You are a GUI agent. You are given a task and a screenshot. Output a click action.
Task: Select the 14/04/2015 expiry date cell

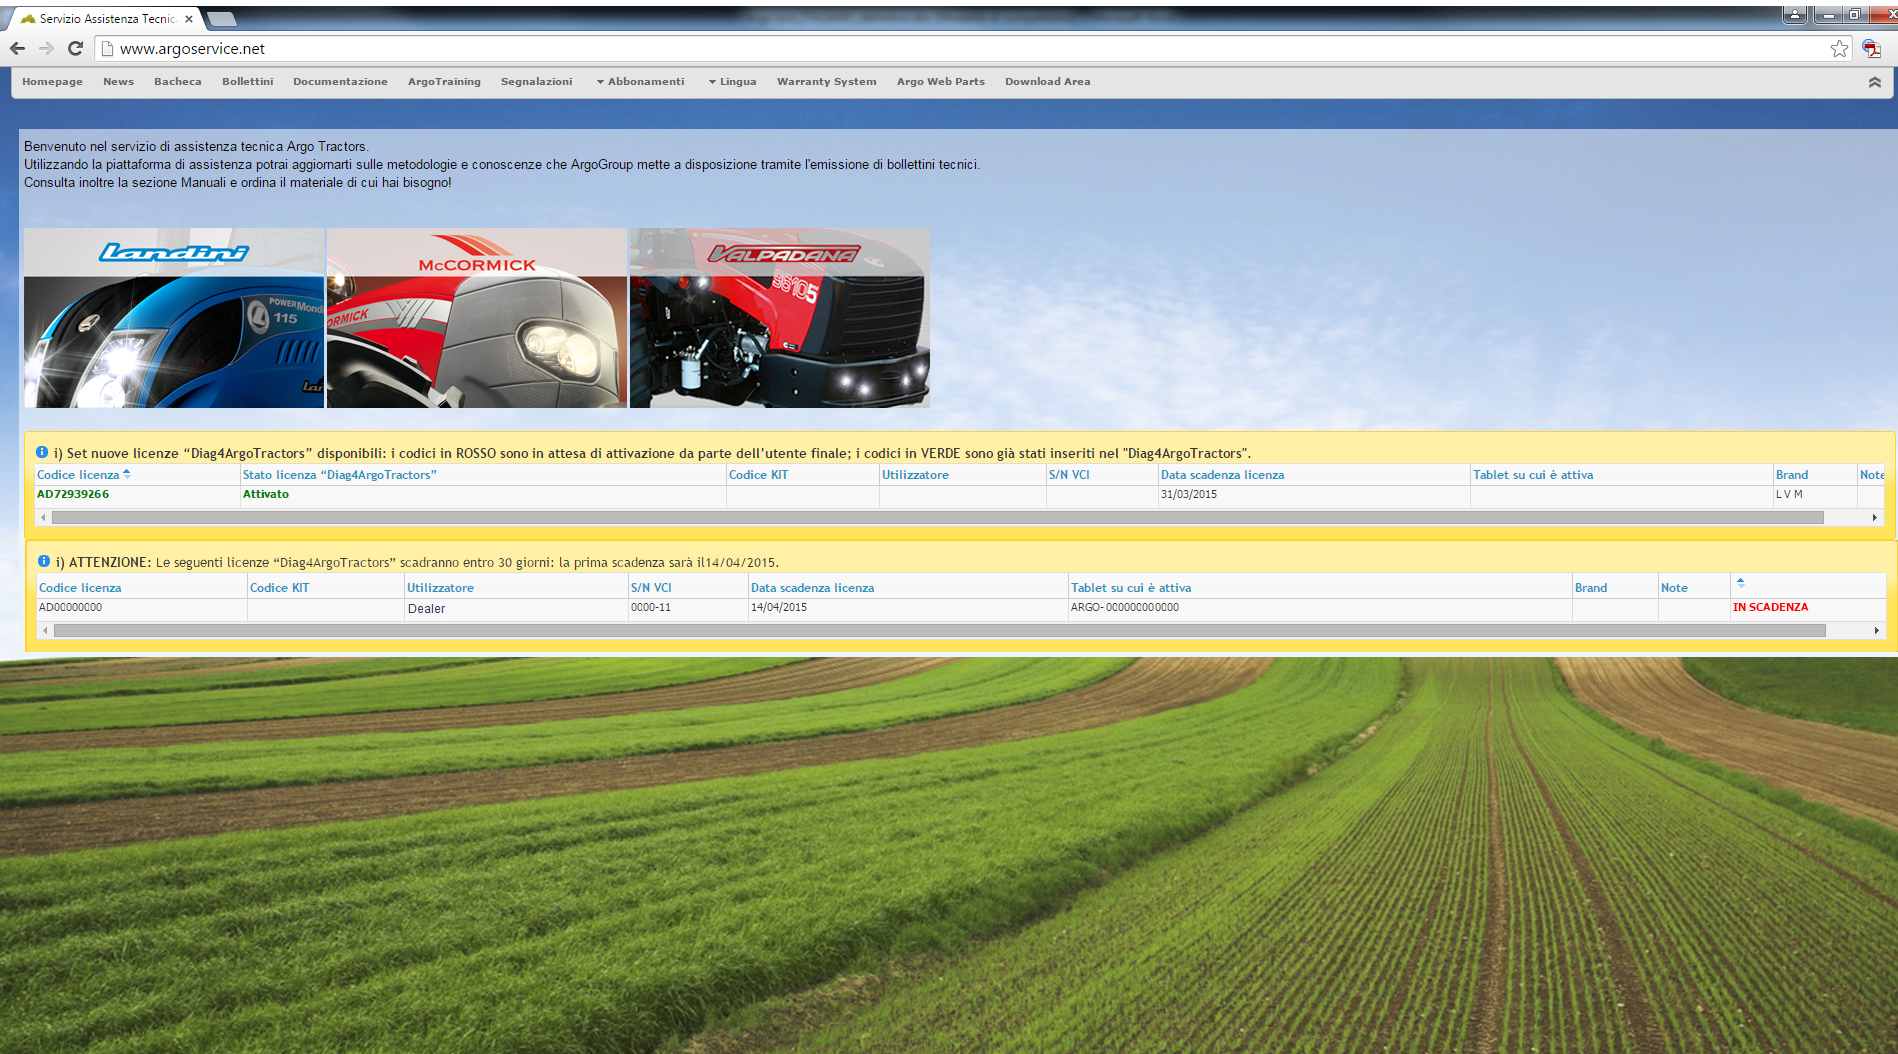click(x=779, y=607)
